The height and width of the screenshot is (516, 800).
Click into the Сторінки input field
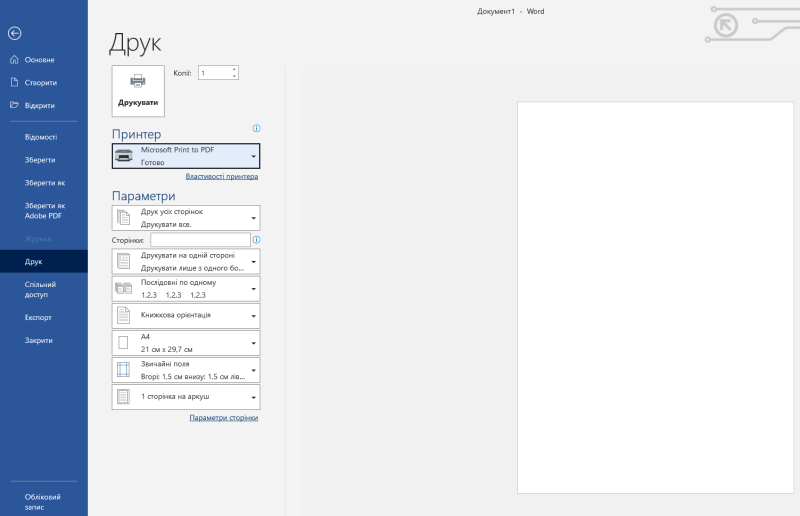click(200, 240)
